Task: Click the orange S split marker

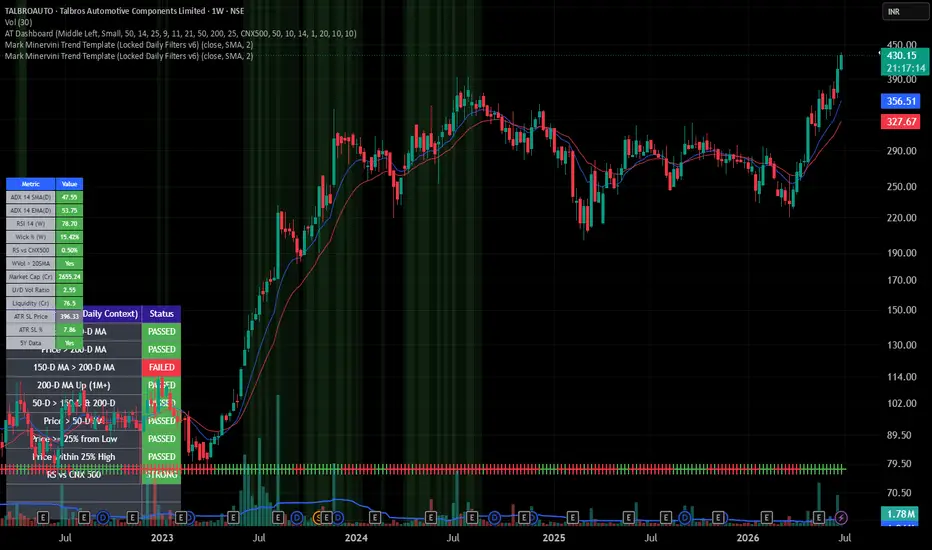Action: point(318,518)
